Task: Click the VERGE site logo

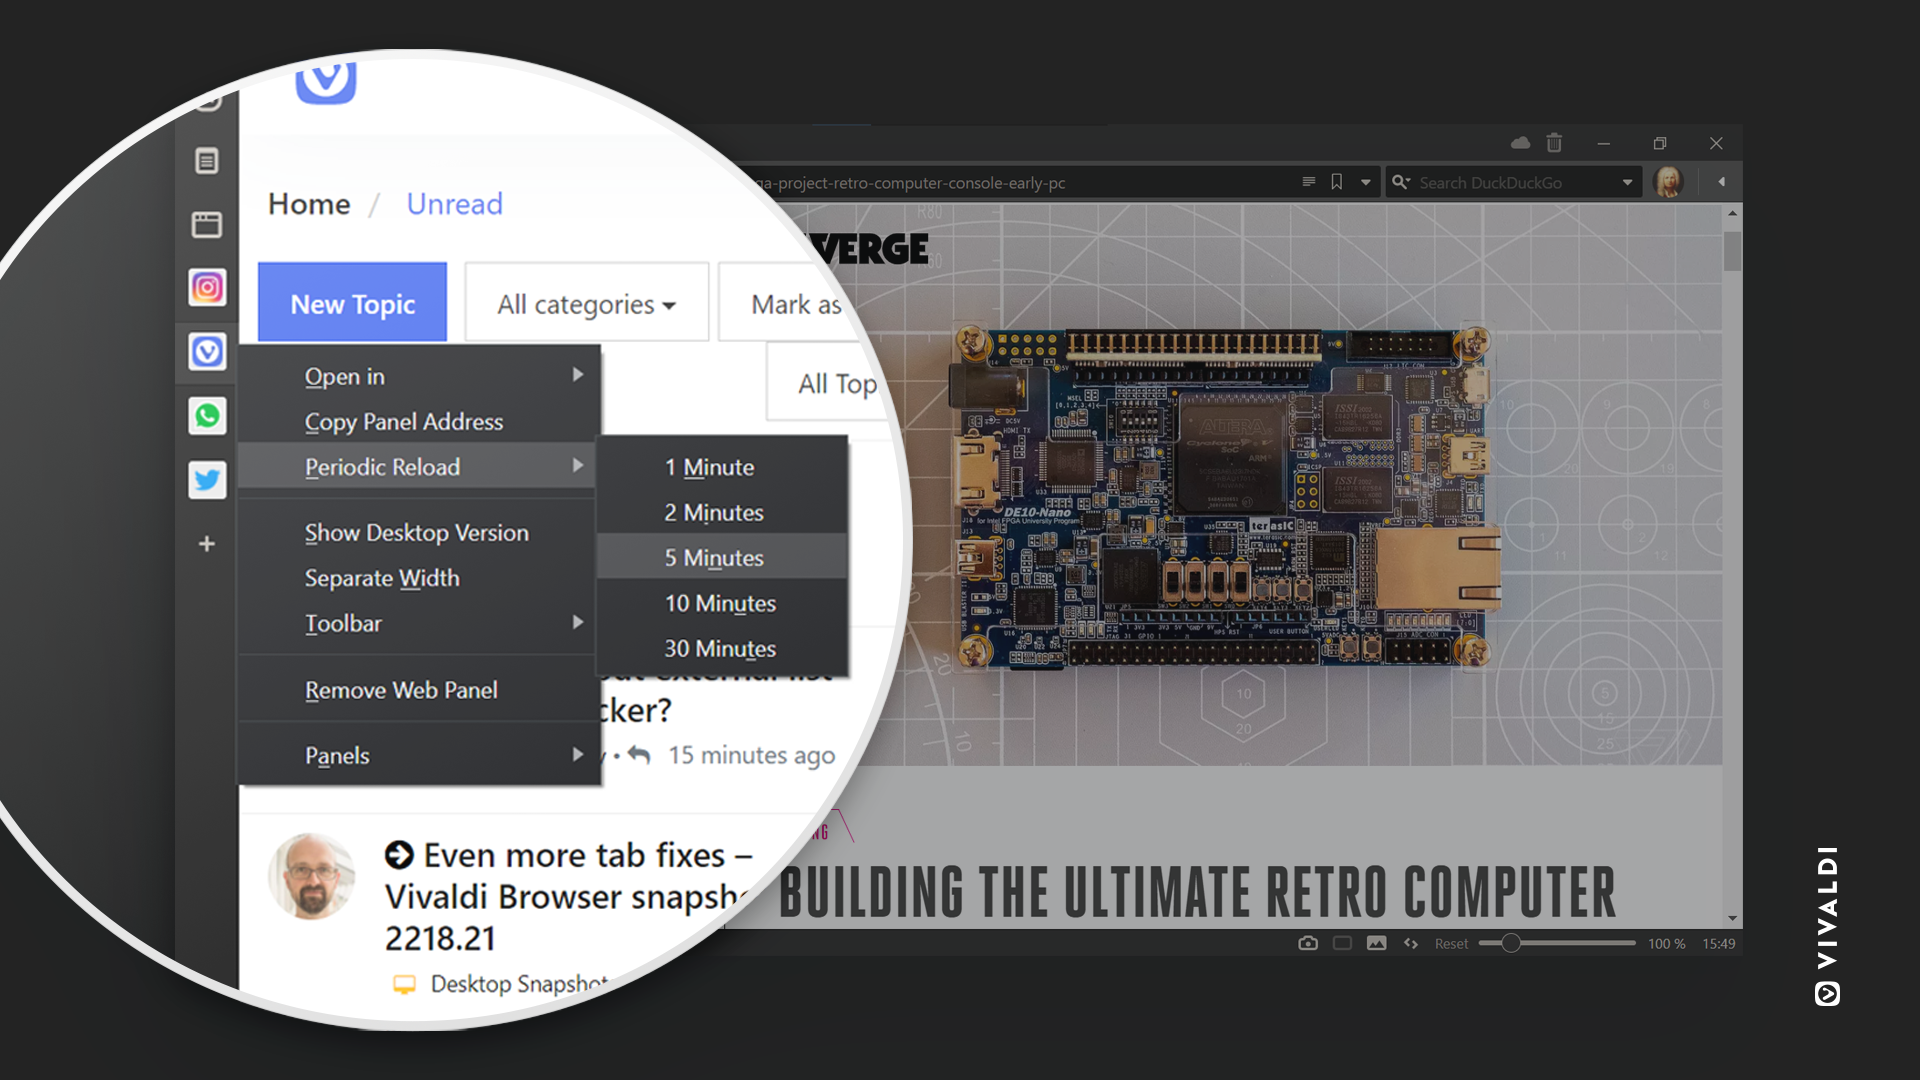Action: [868, 249]
